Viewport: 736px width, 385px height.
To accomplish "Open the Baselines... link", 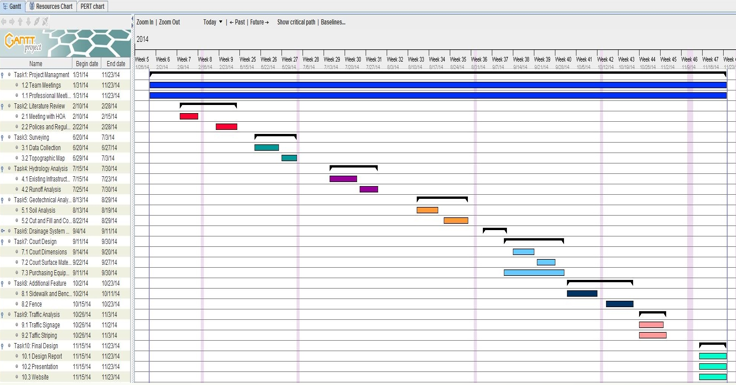I will (333, 22).
